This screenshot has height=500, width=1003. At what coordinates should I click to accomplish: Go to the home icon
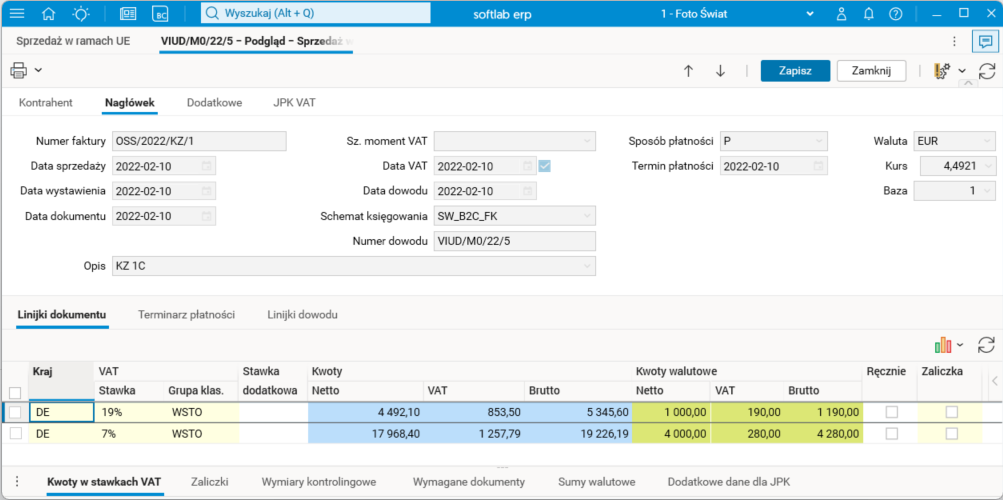point(49,13)
